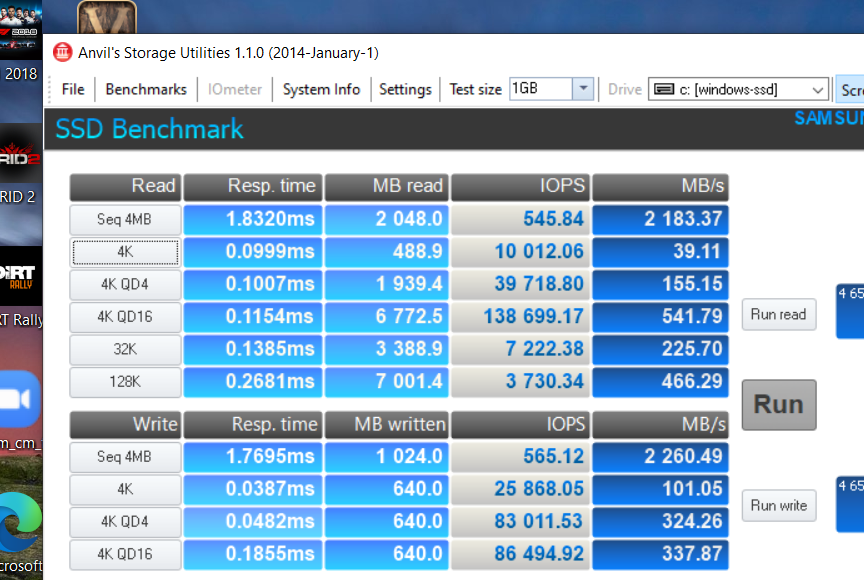
Task: Open the Benchmarks menu
Action: [146, 89]
